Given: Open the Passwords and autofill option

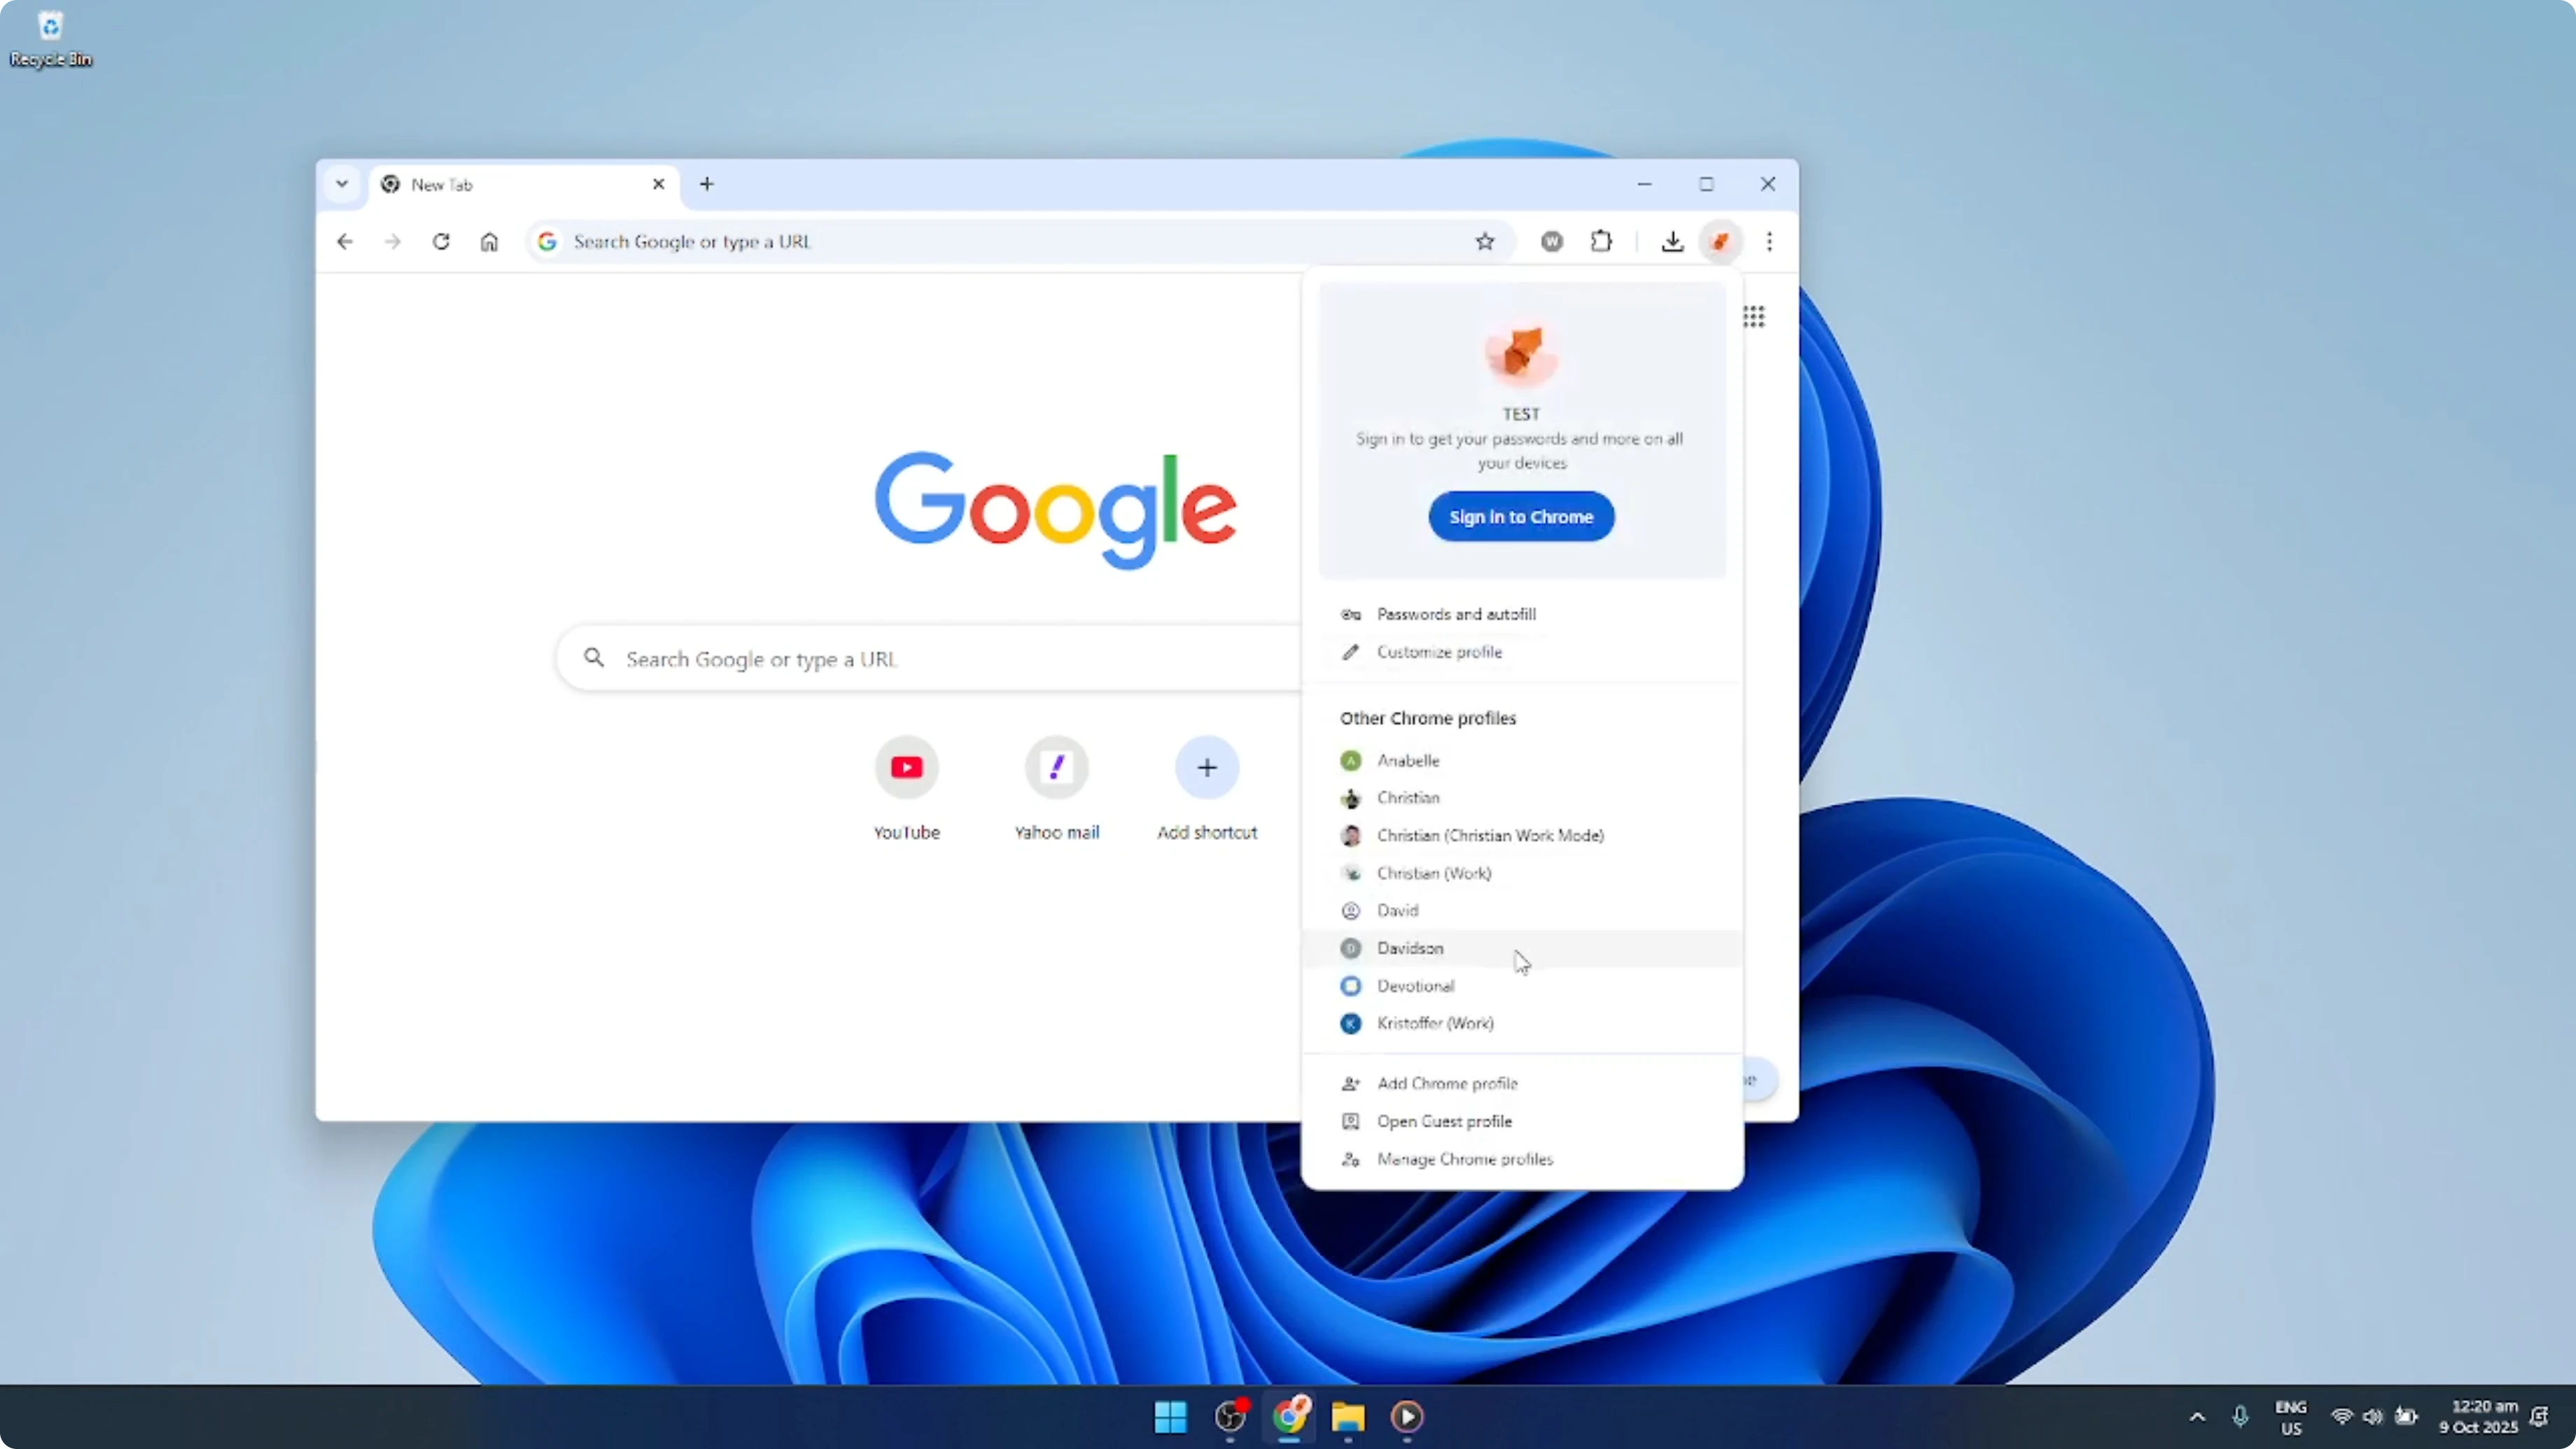Looking at the screenshot, I should [1456, 614].
